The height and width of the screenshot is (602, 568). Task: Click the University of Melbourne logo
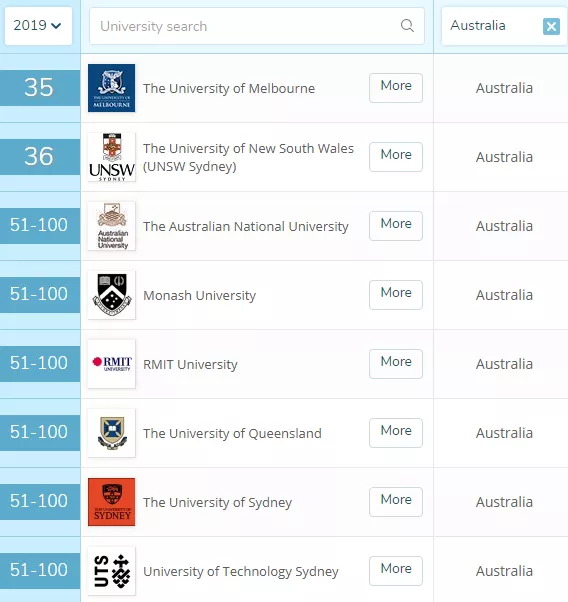tap(111, 88)
